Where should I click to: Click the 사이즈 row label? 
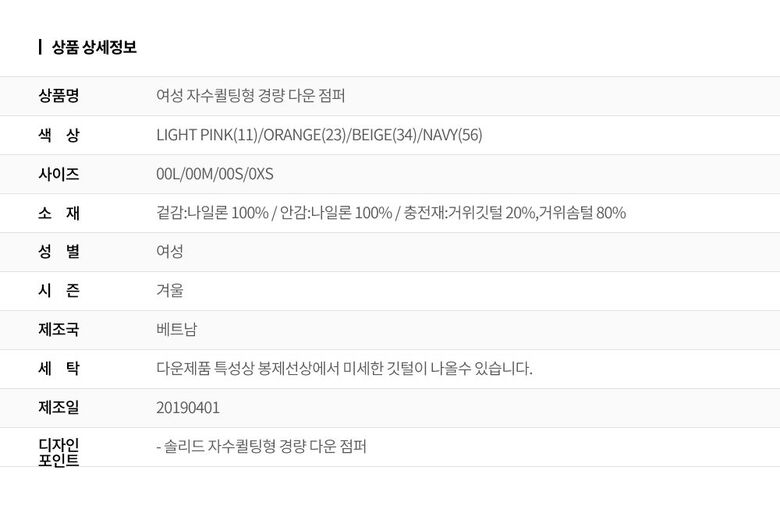[59, 174]
